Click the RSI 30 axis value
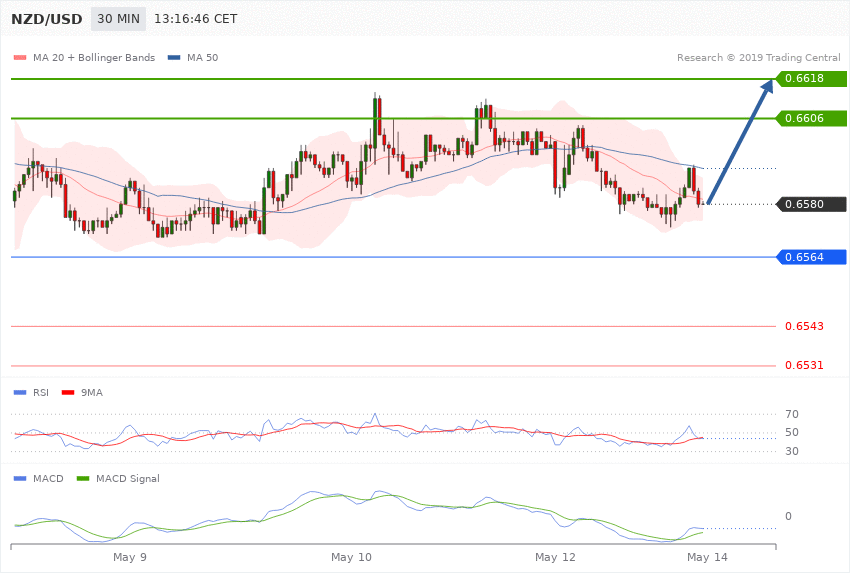This screenshot has width=850, height=576. pyautogui.click(x=792, y=451)
